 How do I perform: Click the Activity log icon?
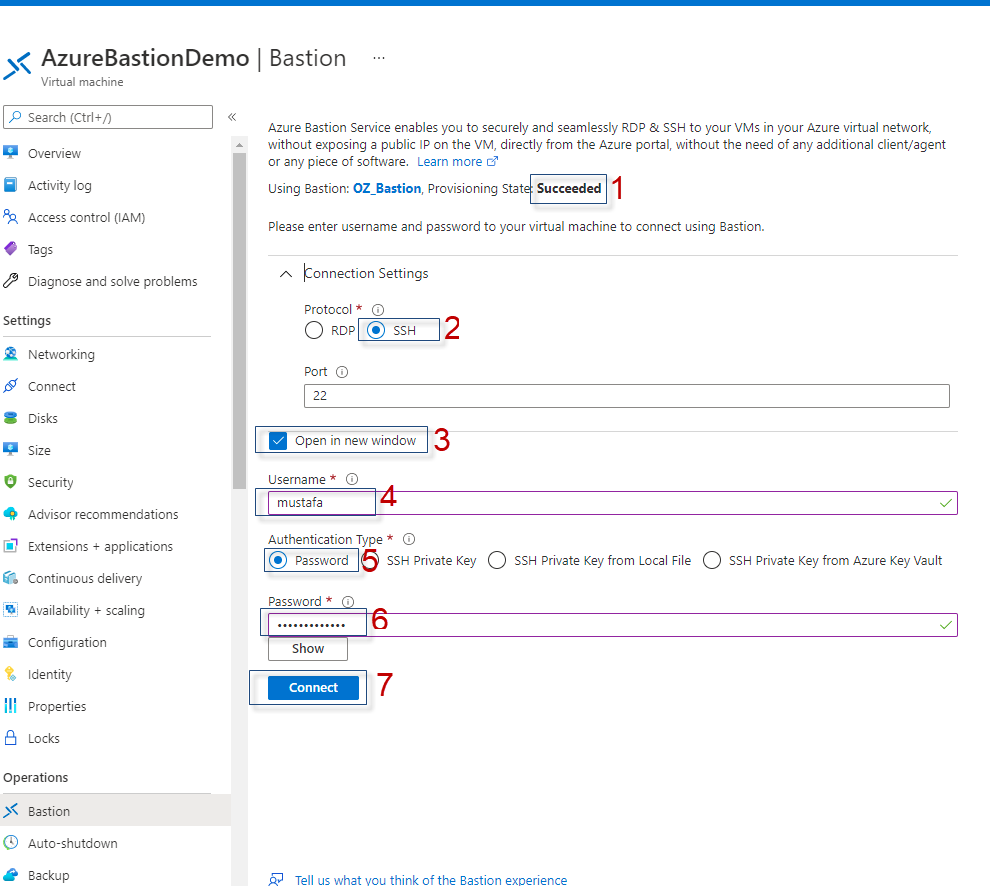[11, 184]
